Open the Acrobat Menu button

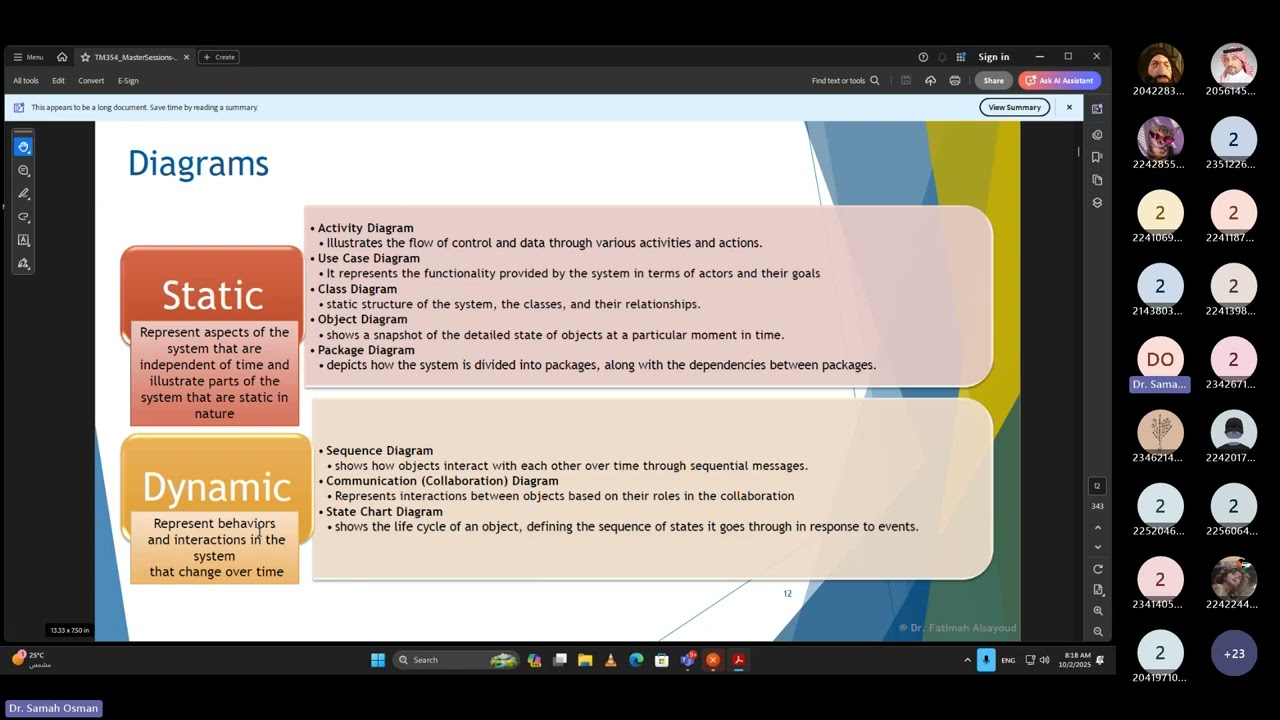(28, 57)
